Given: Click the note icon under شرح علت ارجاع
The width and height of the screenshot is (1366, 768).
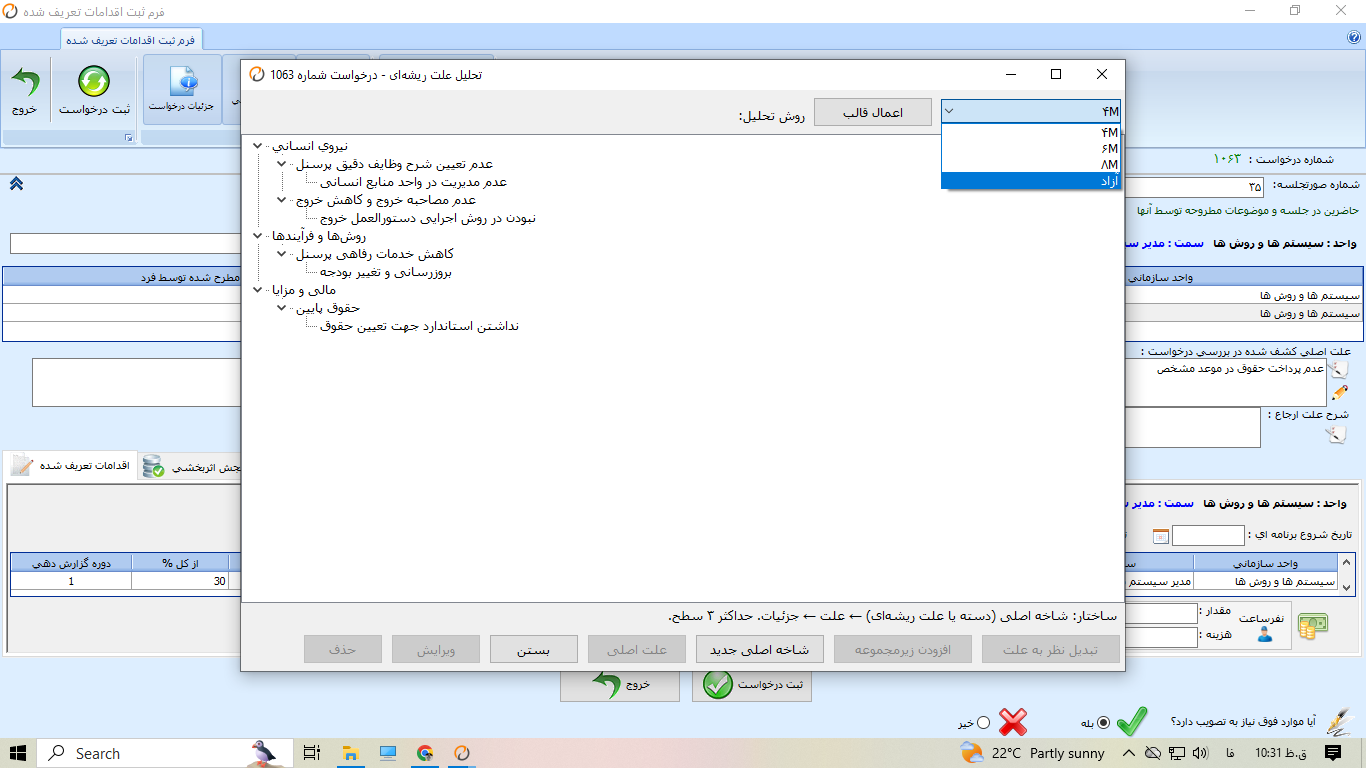Looking at the screenshot, I should tap(1336, 434).
